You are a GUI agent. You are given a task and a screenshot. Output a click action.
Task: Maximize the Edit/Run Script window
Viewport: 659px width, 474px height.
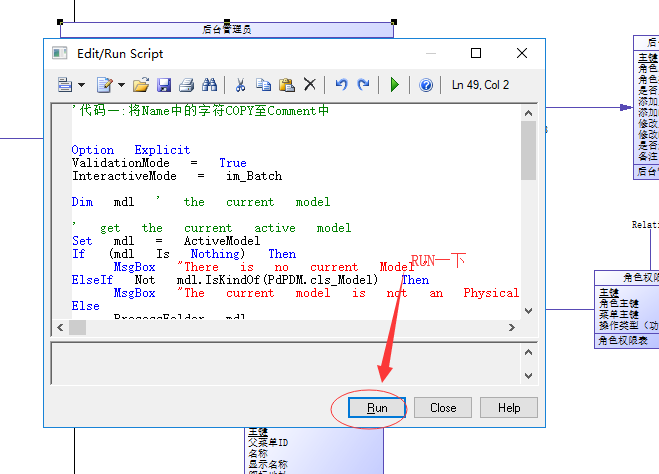tap(476, 53)
